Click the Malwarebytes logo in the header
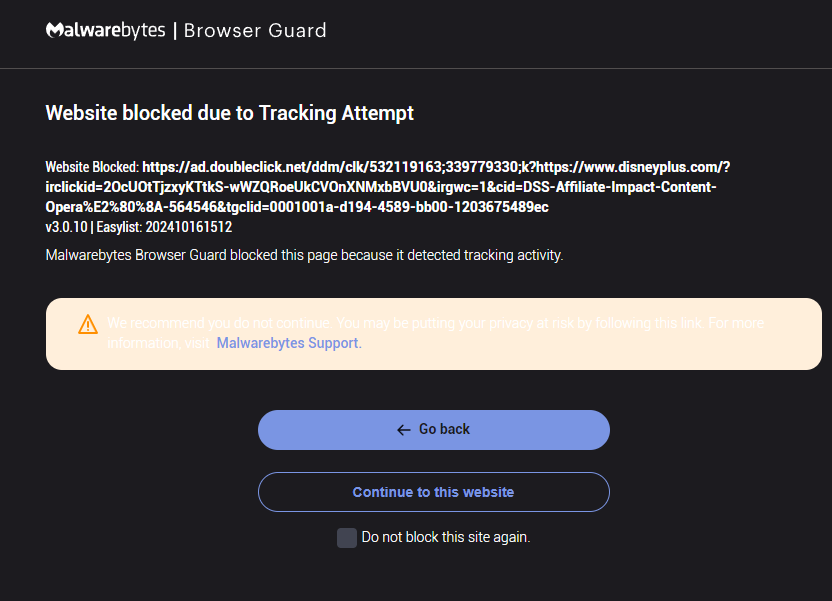This screenshot has width=832, height=601. point(105,30)
